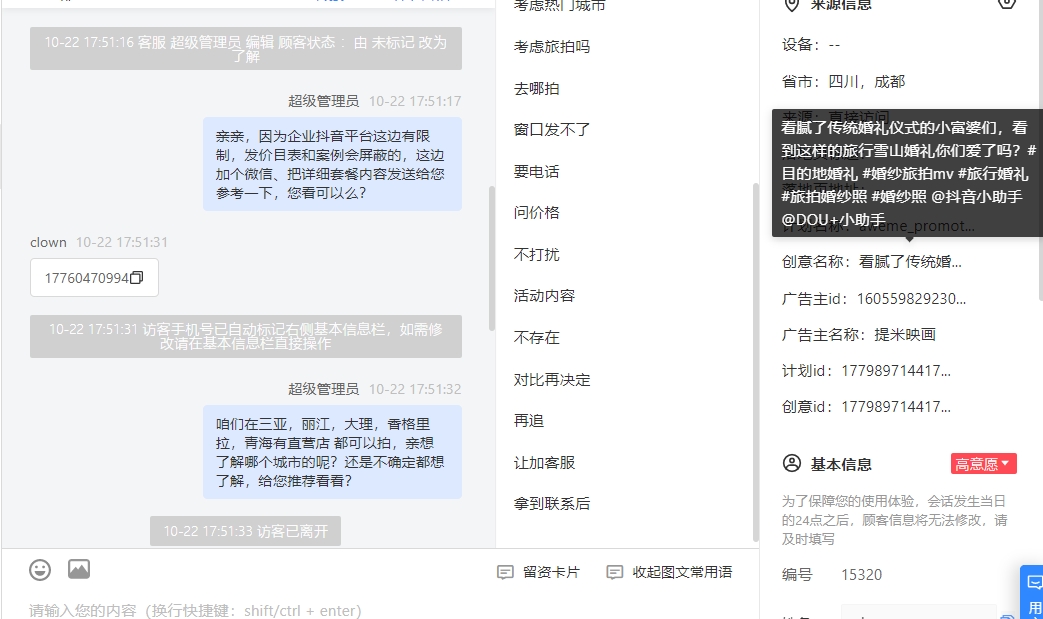
Task: Select quick phrase 让加客服
Action: point(544,463)
